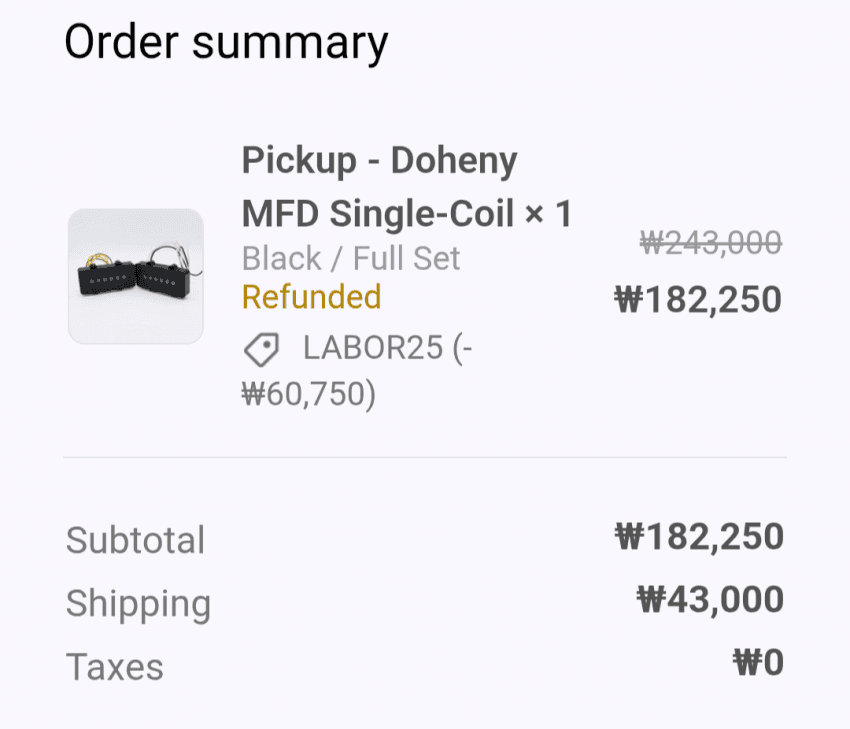The image size is (850, 729).
Task: Open the pickup product thumbnail image
Action: click(x=135, y=276)
